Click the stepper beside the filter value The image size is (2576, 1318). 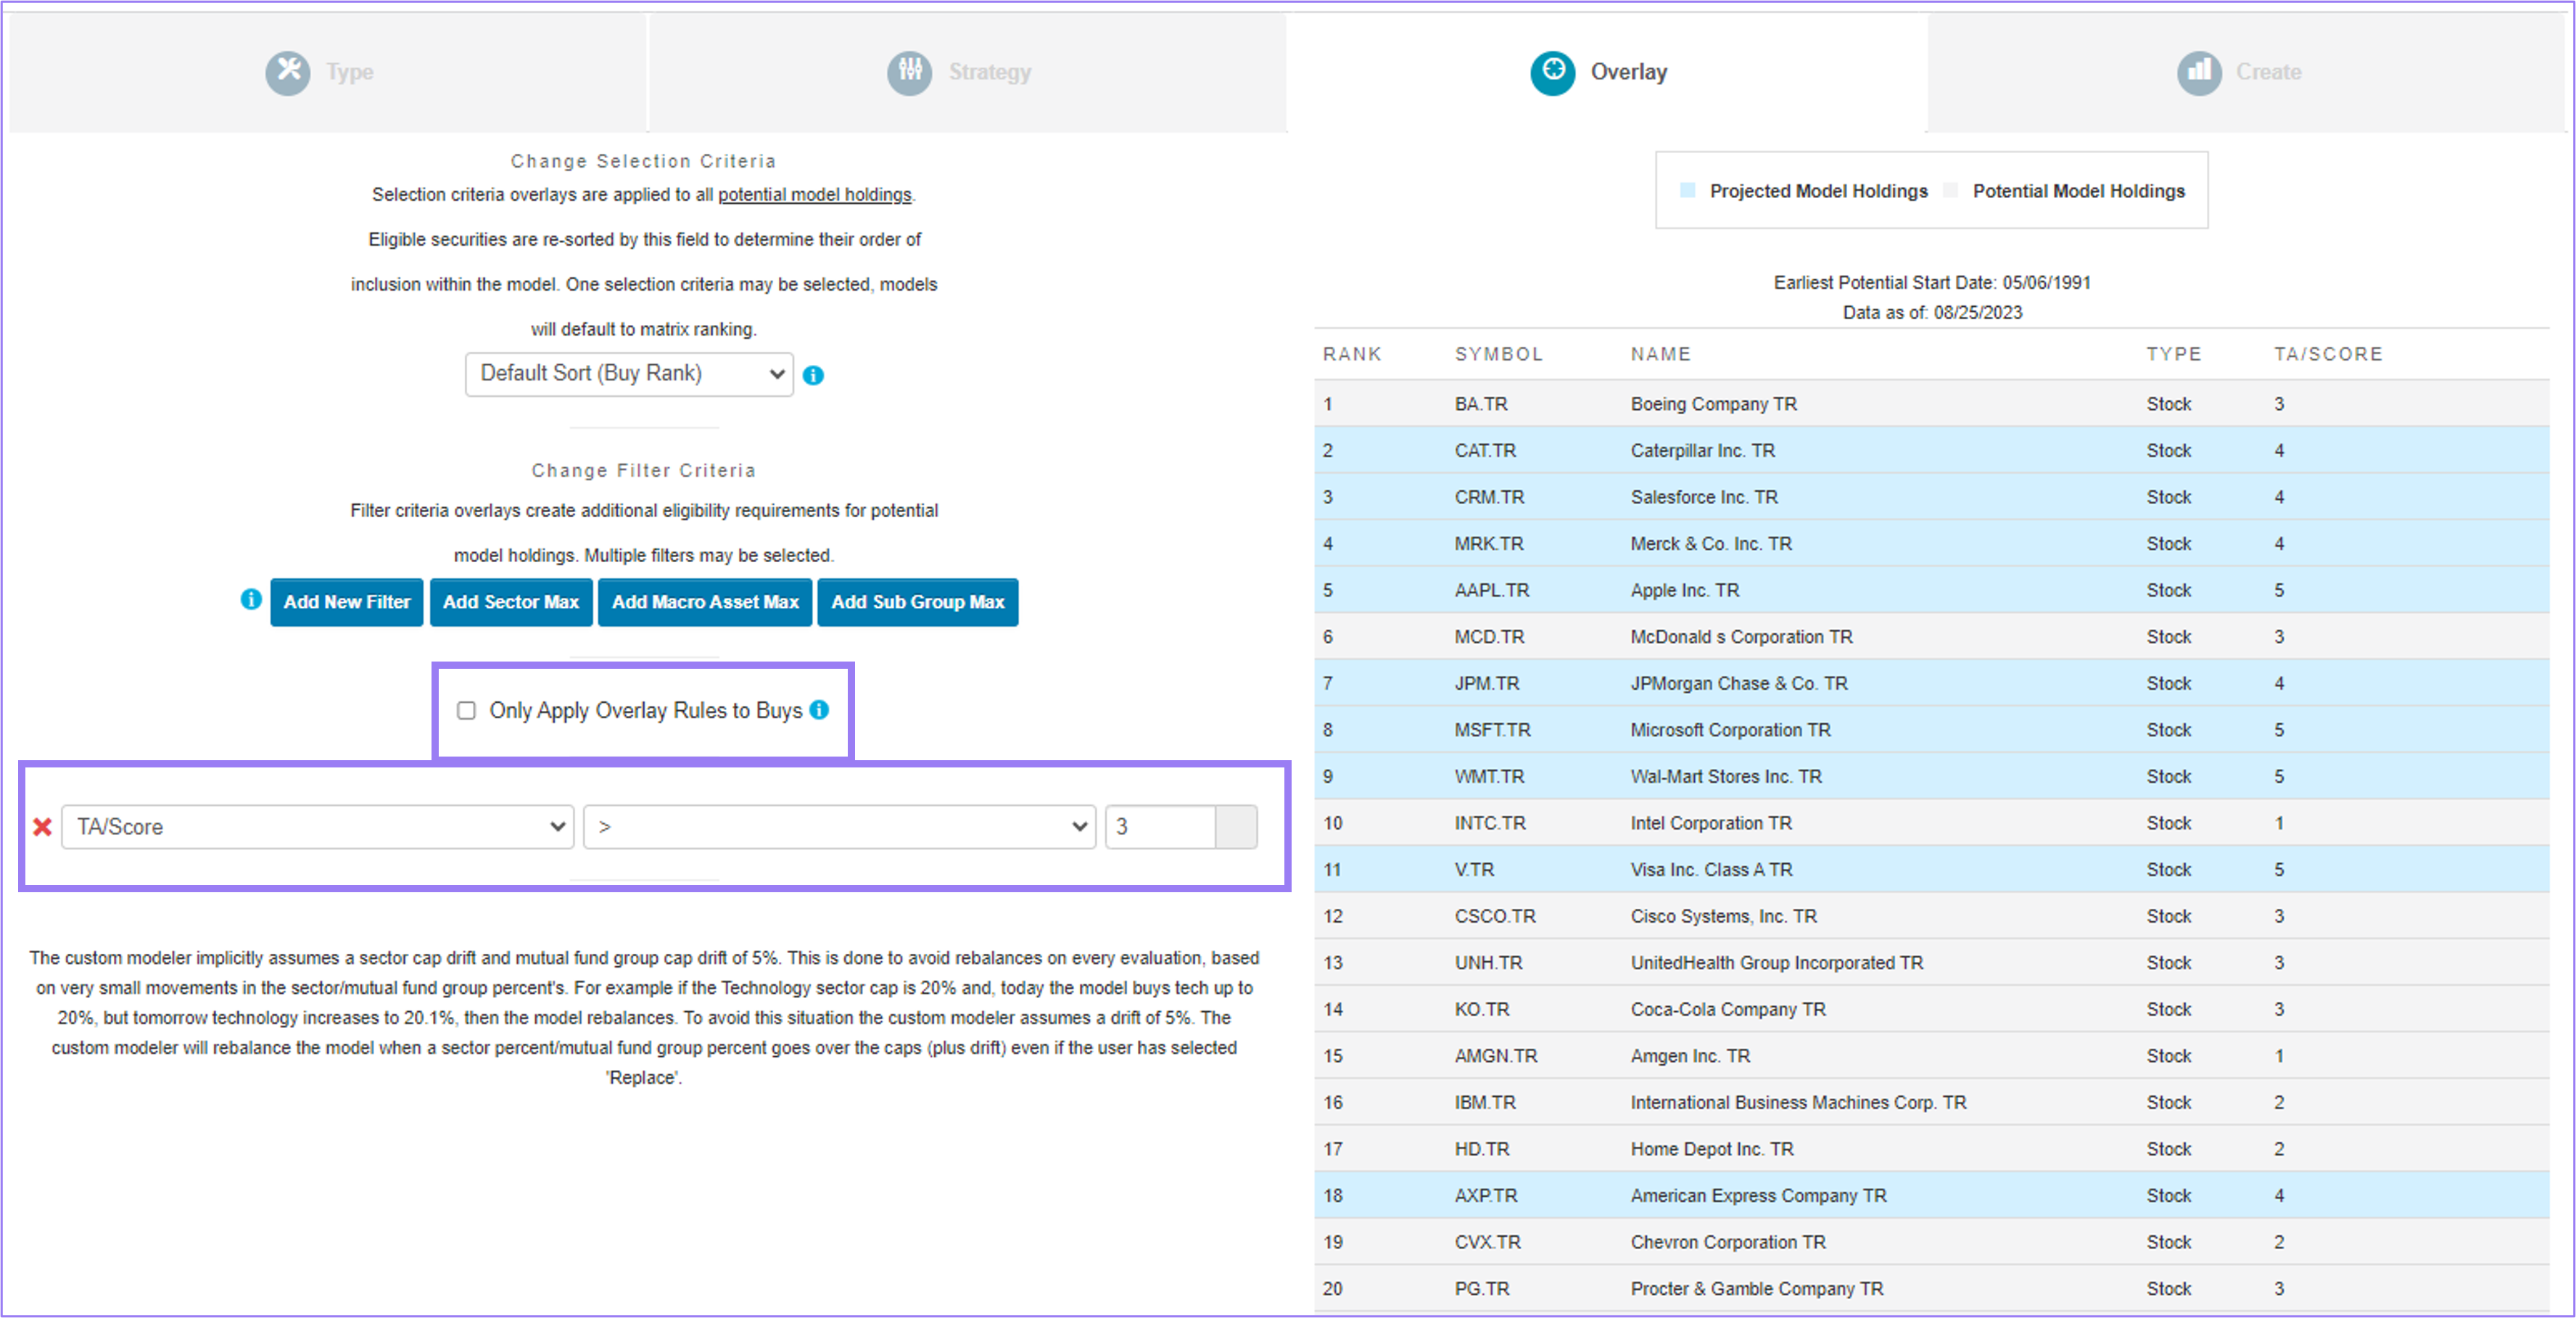coord(1236,827)
